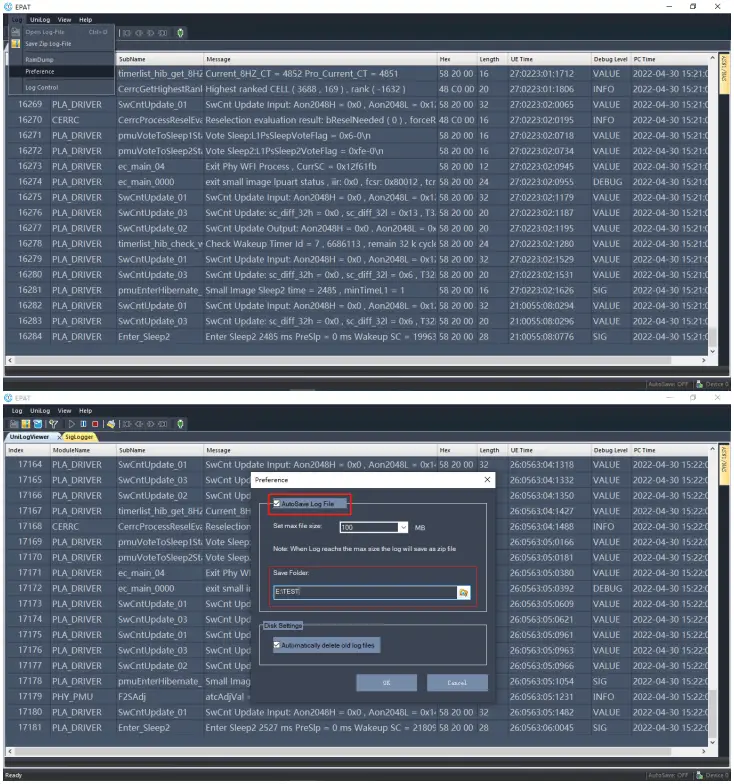Confirm preferences with OK button

386,684
